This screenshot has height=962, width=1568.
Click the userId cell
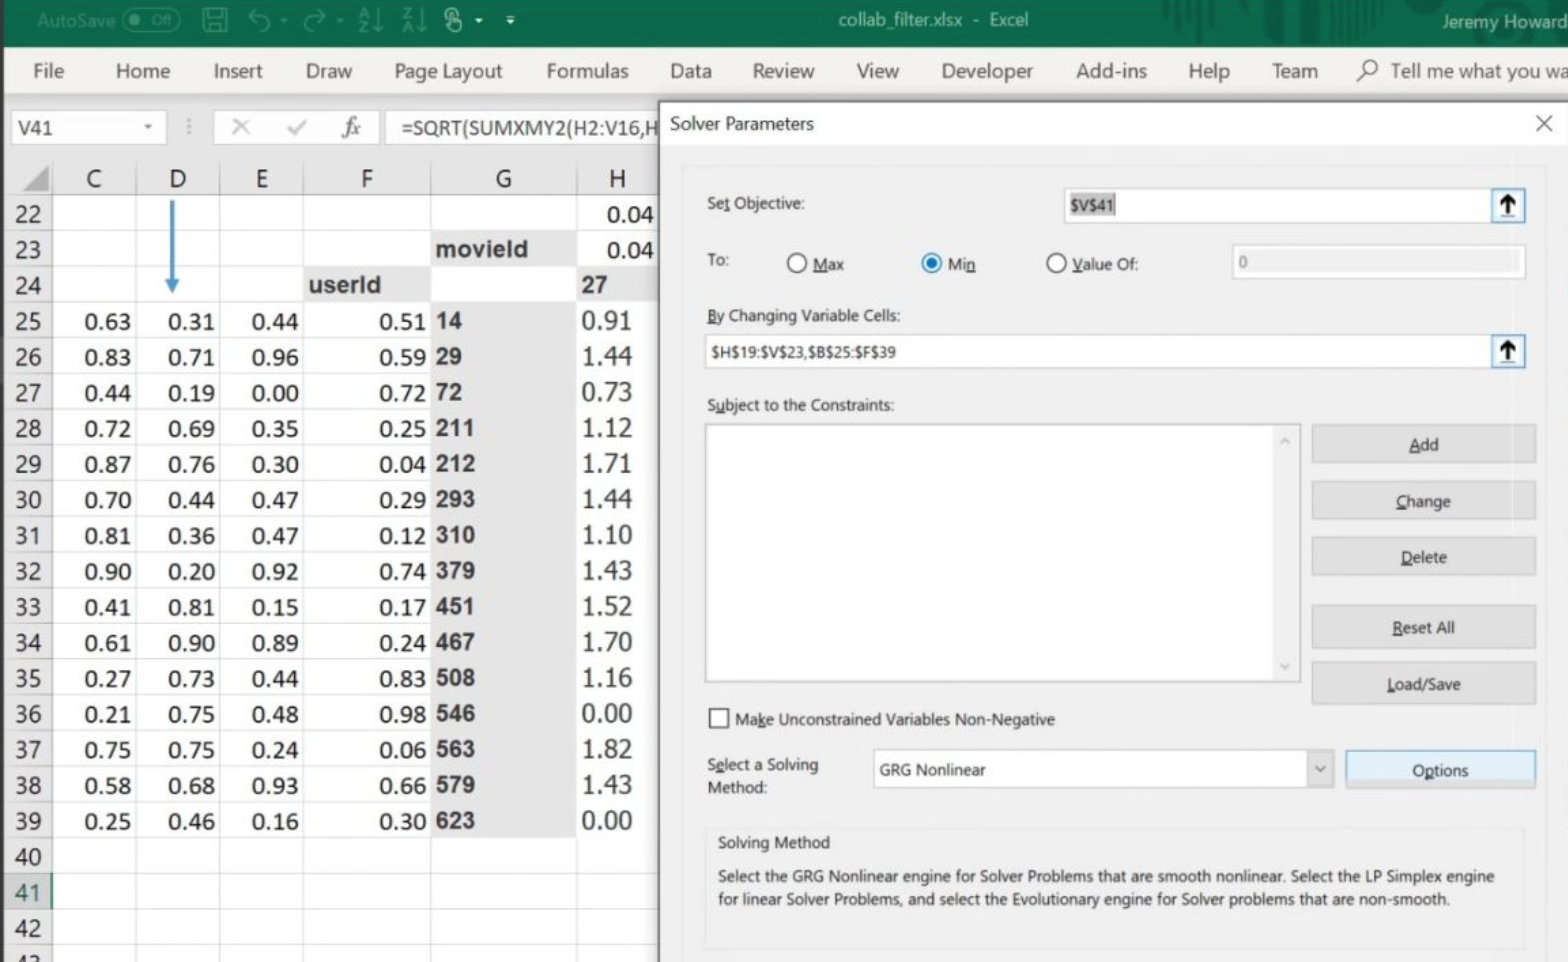point(366,285)
